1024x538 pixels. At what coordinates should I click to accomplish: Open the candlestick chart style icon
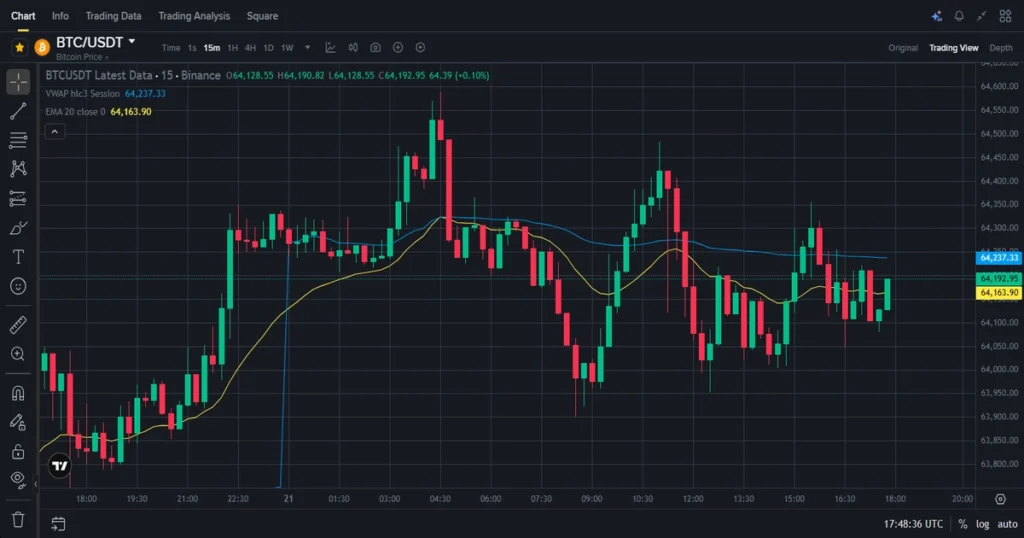[x=353, y=48]
